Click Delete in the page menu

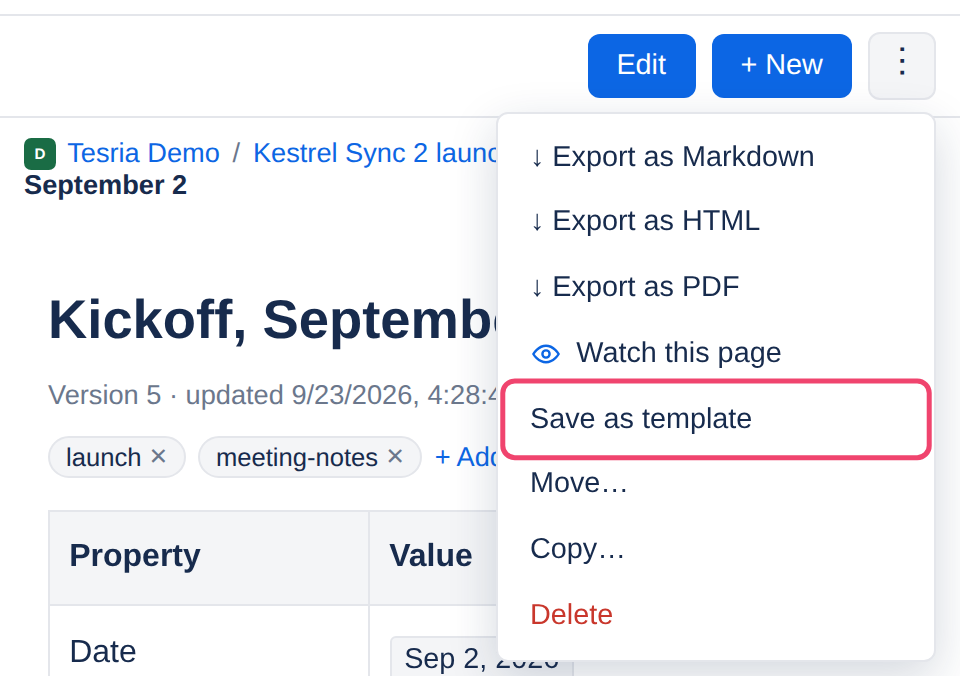point(716,614)
